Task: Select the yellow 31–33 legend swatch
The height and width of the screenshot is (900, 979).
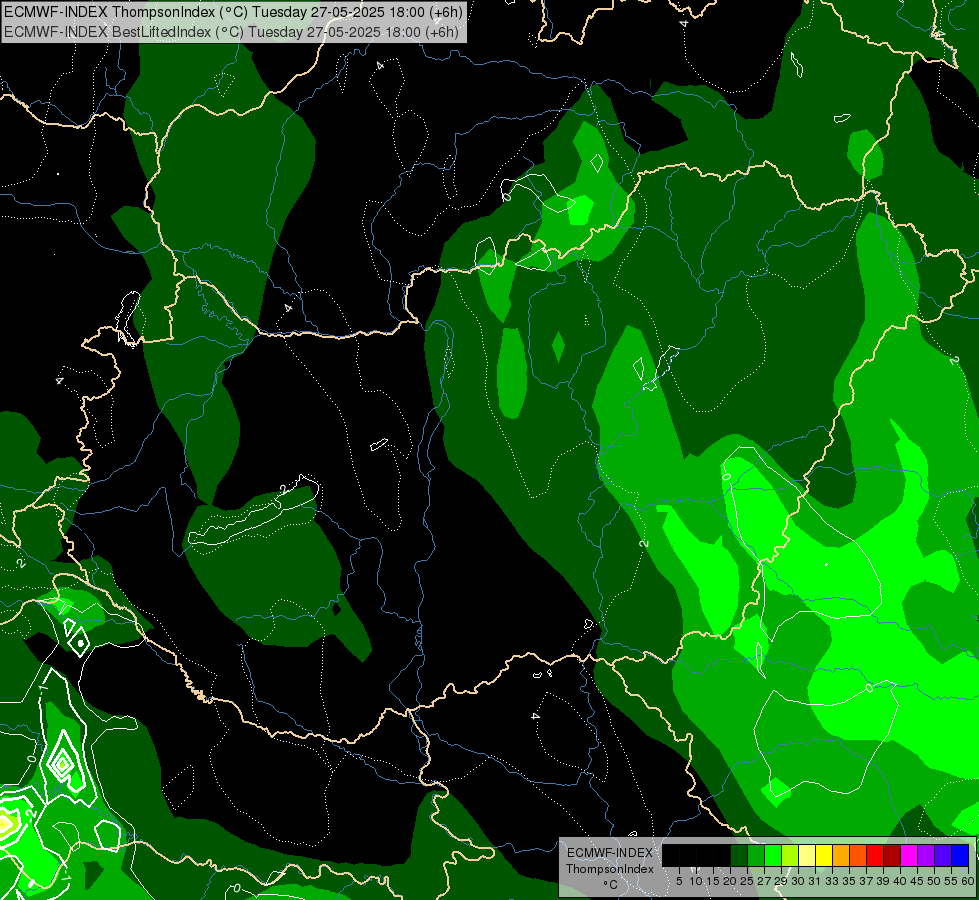Action: point(824,855)
